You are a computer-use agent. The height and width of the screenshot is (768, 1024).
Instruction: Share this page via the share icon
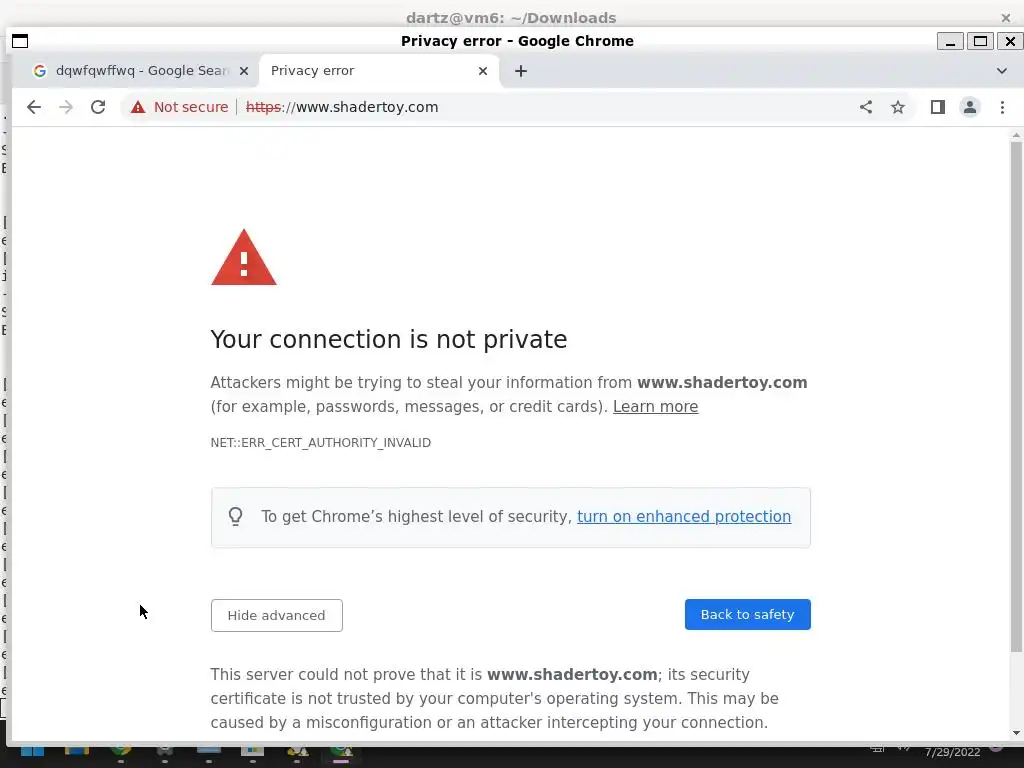pos(866,107)
